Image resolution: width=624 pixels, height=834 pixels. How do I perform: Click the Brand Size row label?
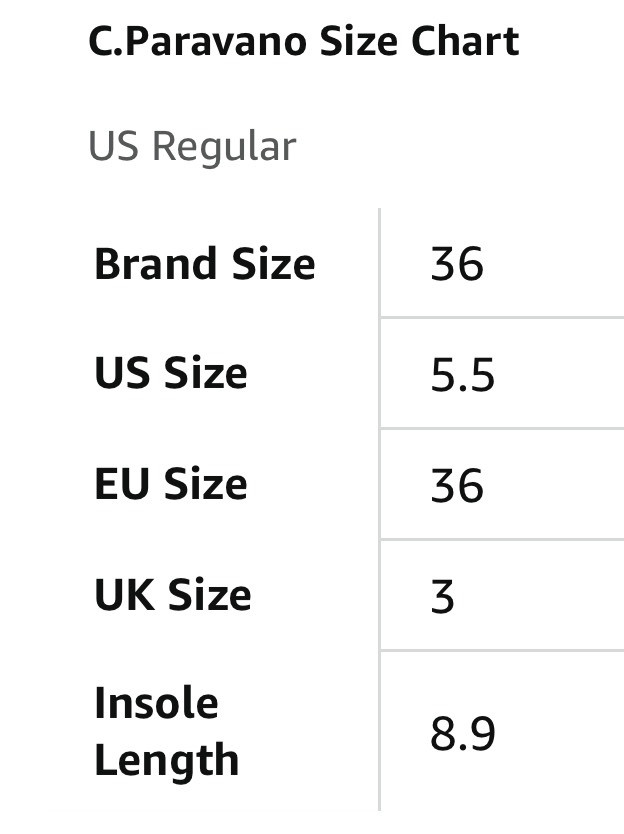[x=204, y=264]
